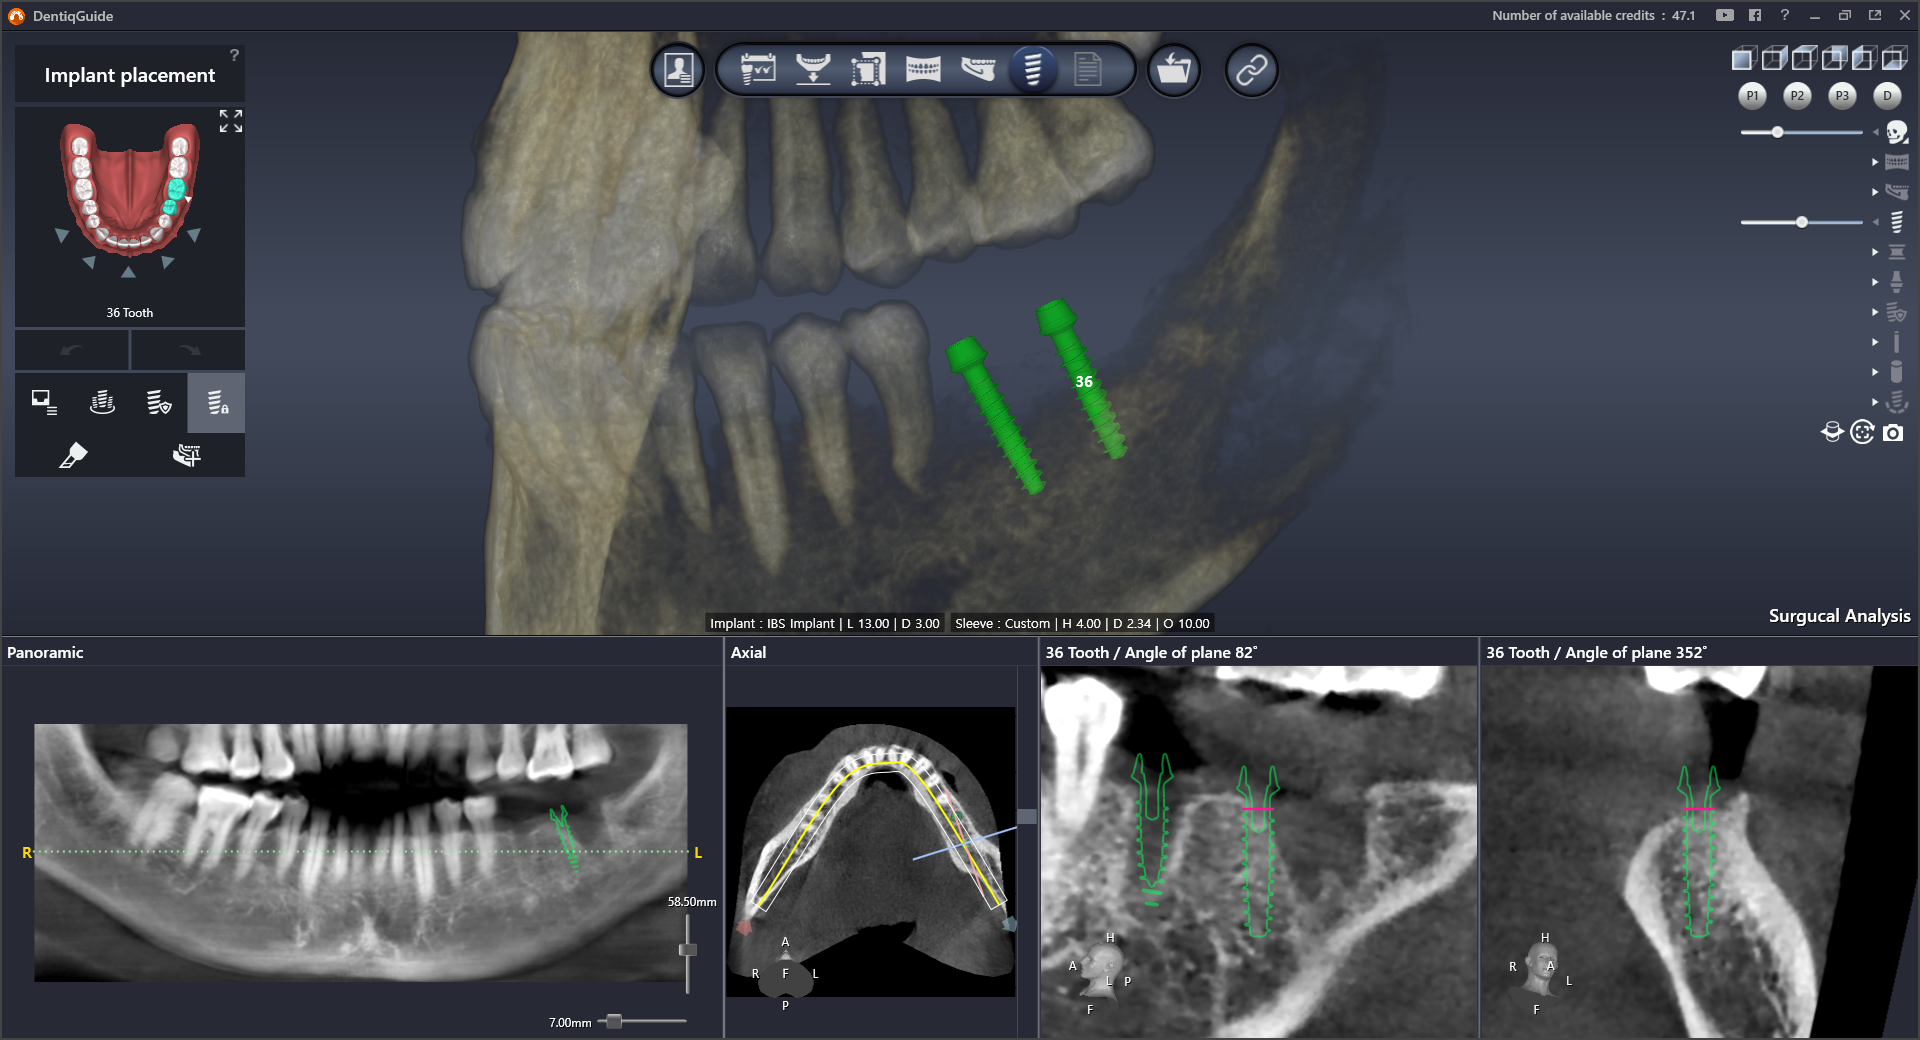
Task: Select the knife tool in Implant placement panel
Action: [74, 456]
